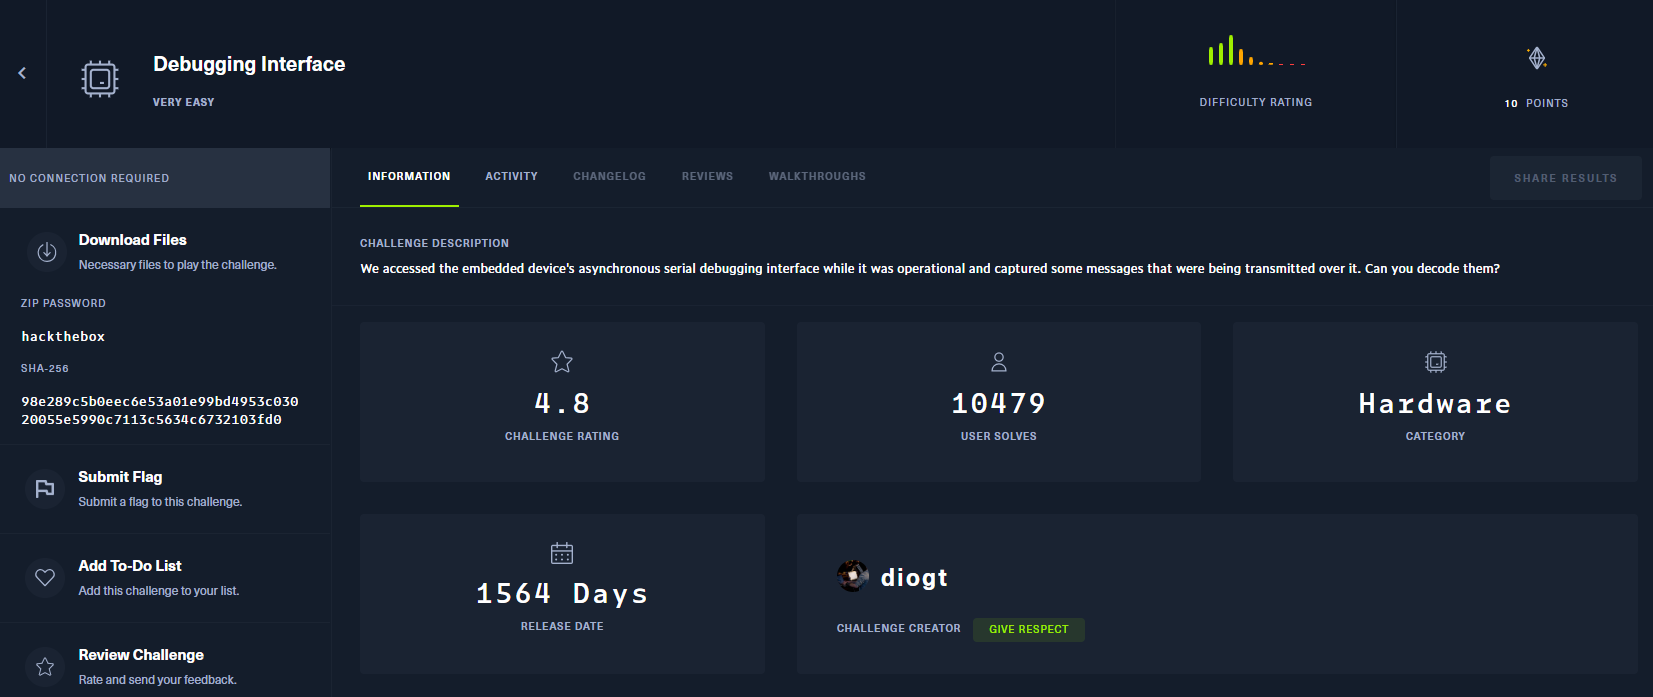Open creator diogt's profile link
This screenshot has height=697, width=1653.
[914, 578]
